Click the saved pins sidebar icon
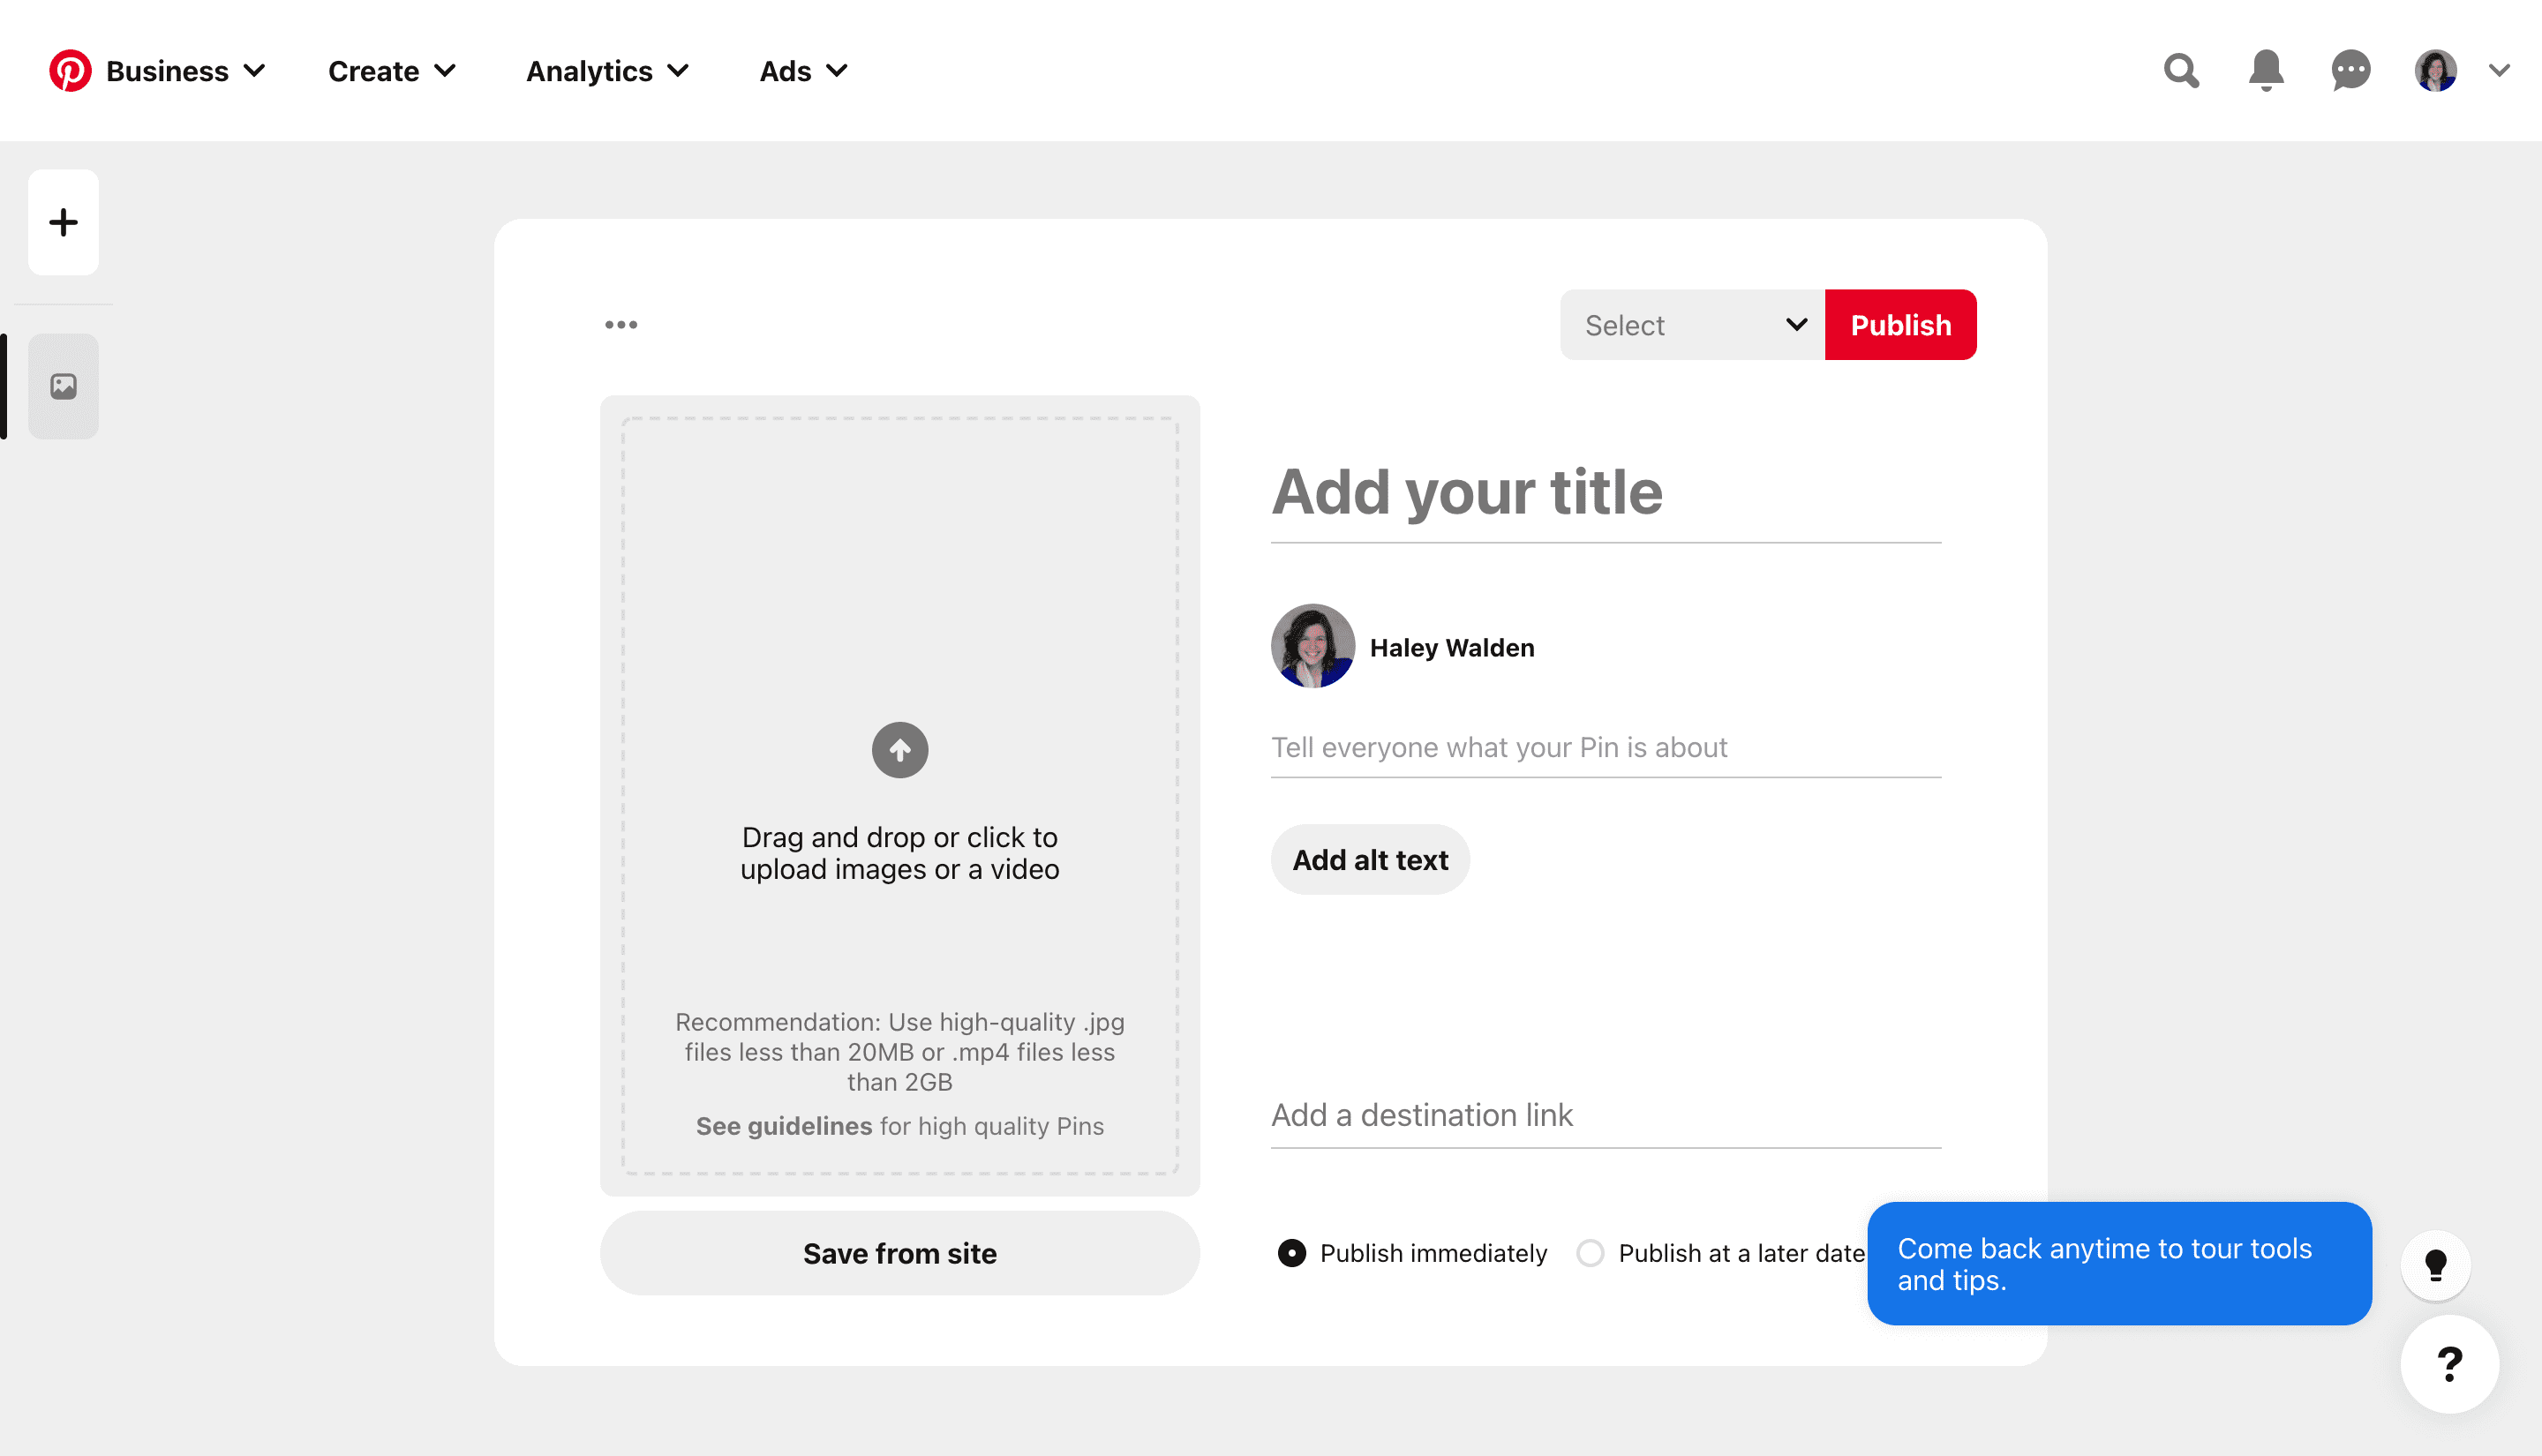 click(x=61, y=386)
